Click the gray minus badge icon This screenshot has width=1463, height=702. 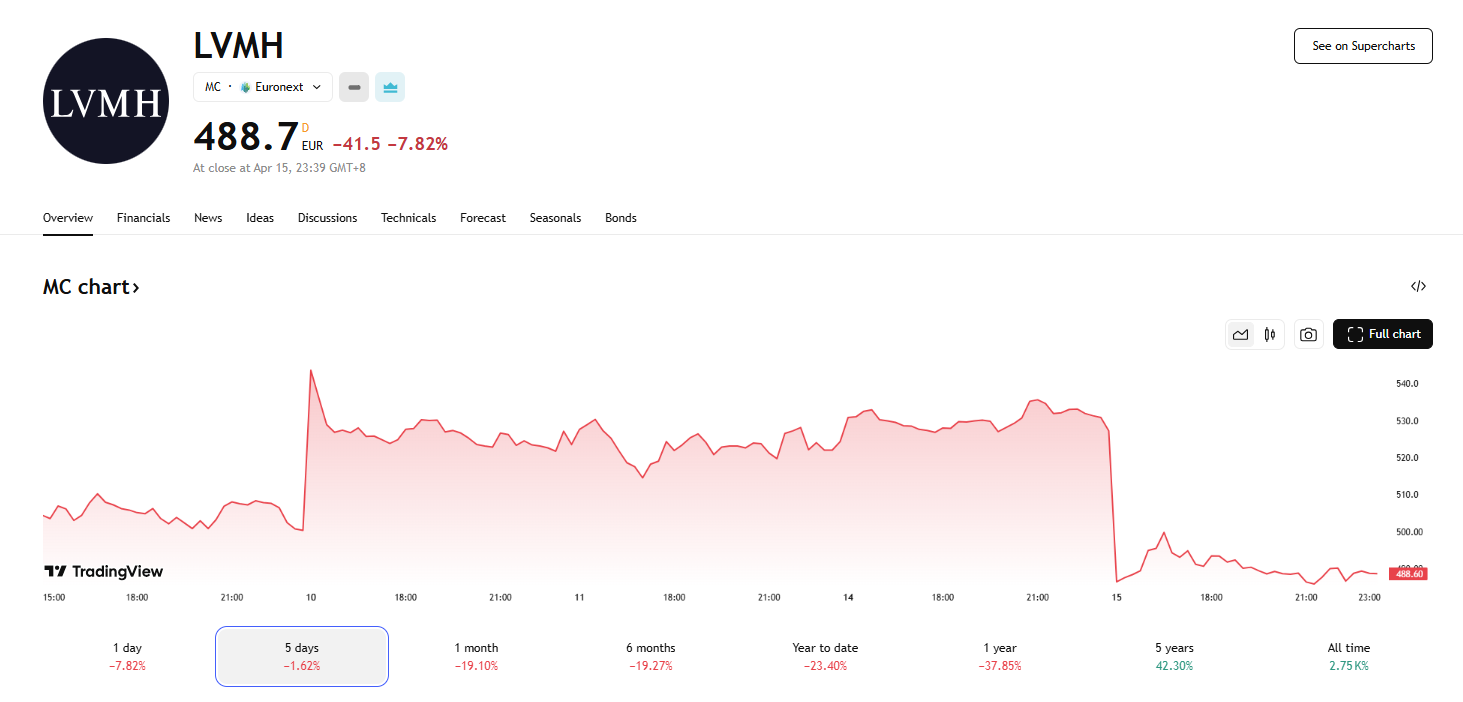coord(354,87)
